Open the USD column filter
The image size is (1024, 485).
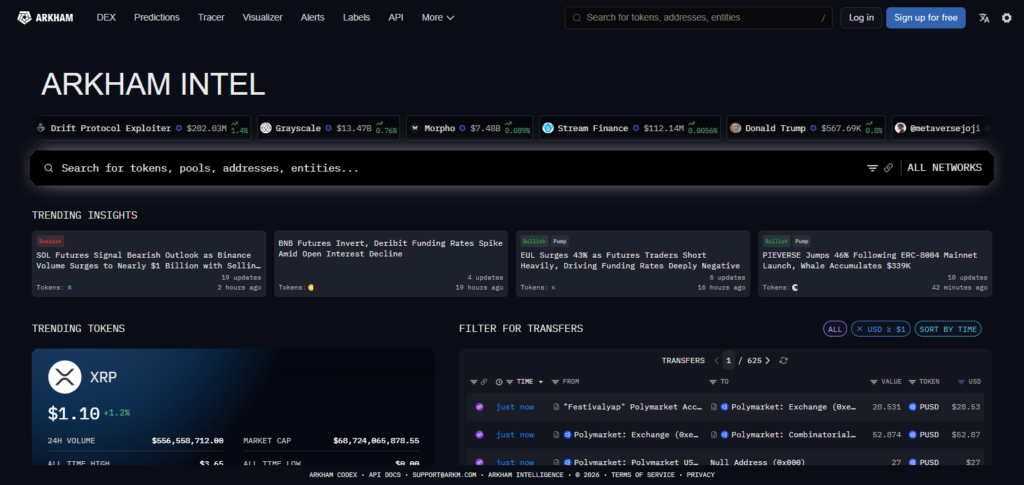[961, 381]
